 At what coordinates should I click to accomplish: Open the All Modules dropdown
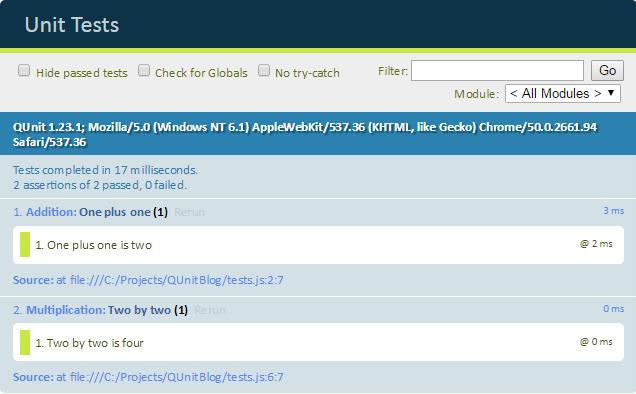(x=563, y=93)
